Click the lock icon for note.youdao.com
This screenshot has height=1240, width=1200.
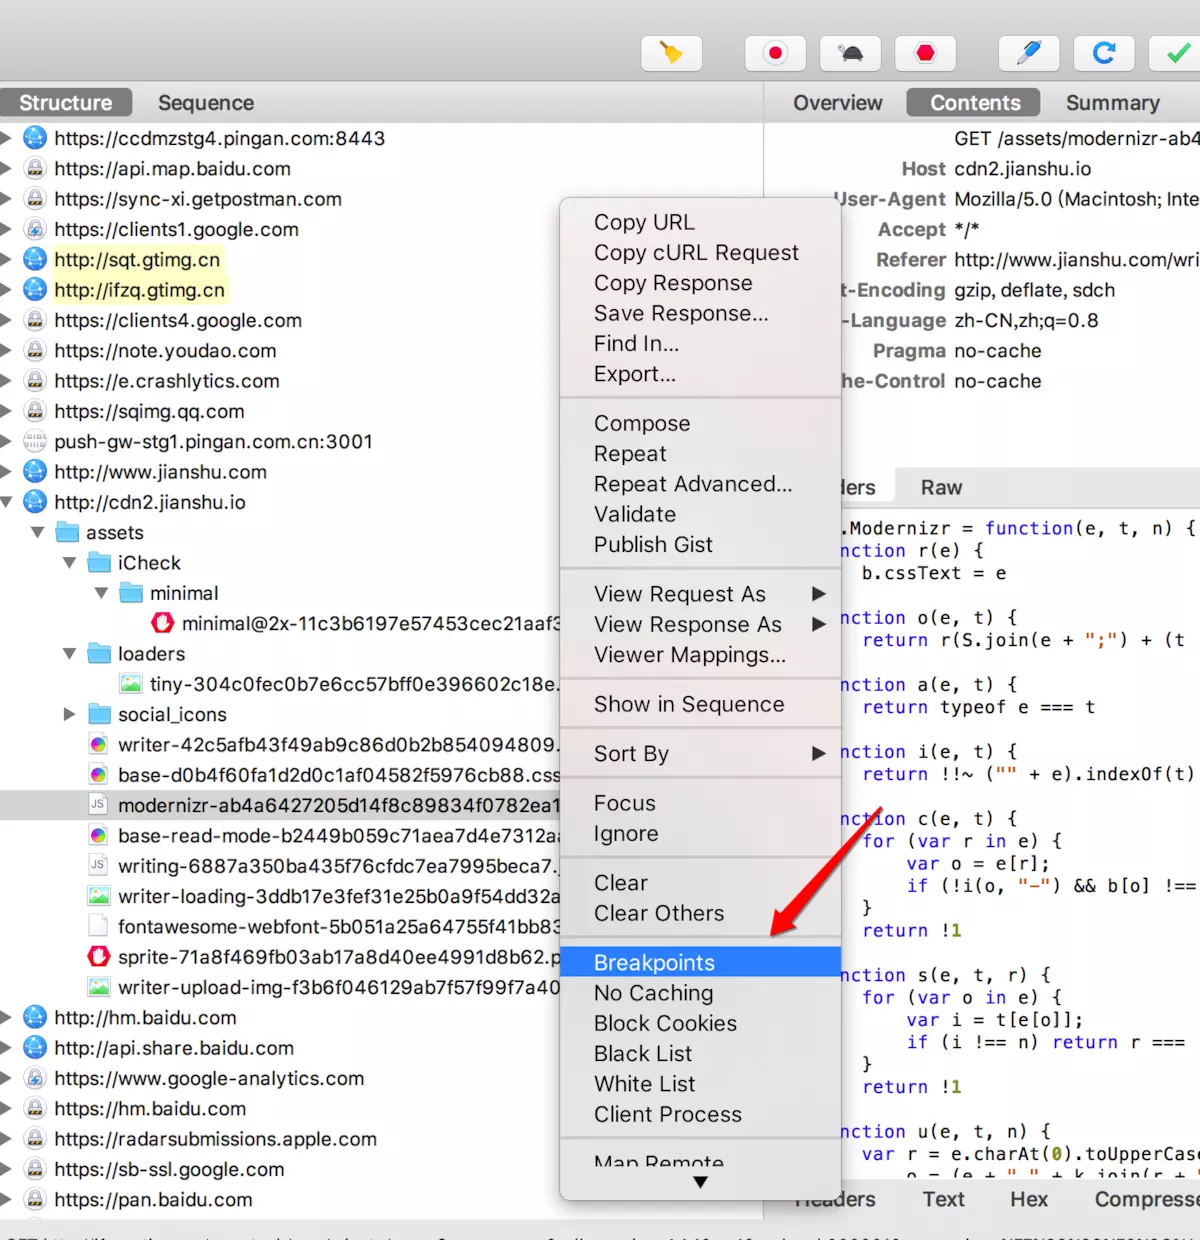tap(35, 351)
